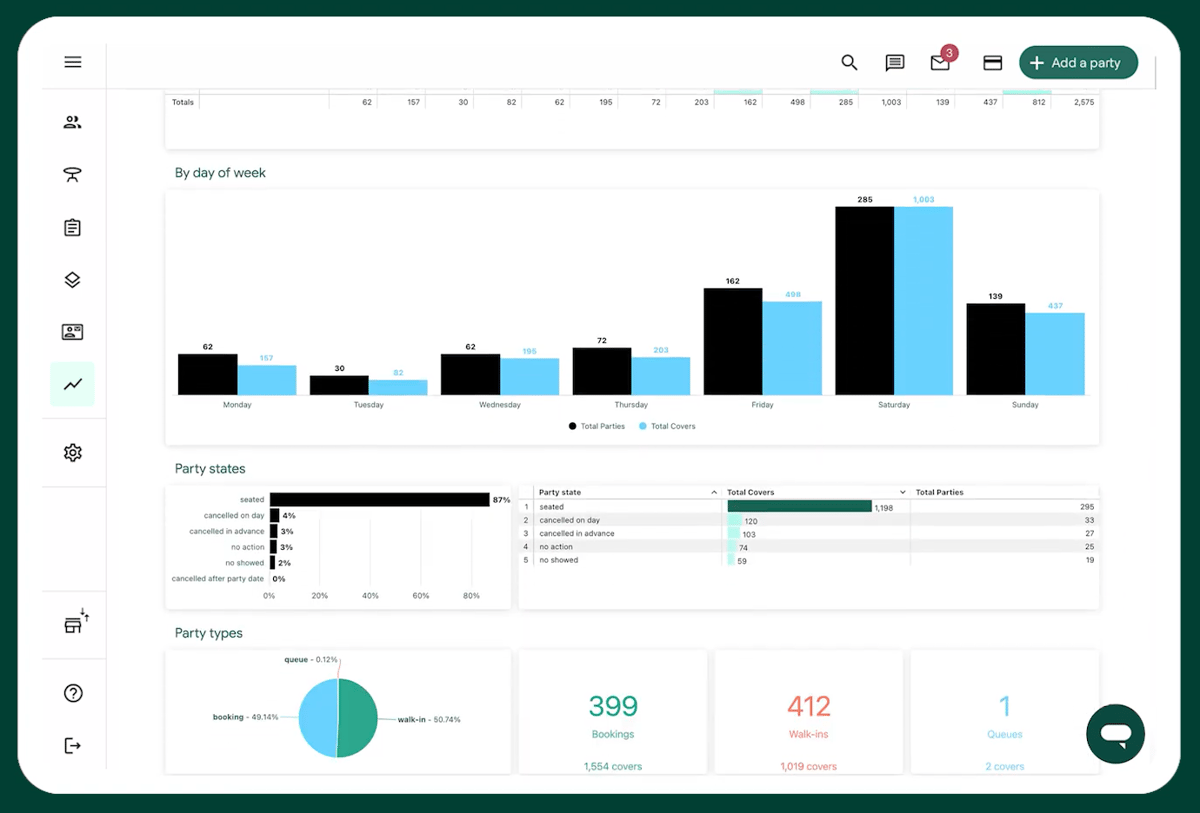Open the Party state column sort dropdown
This screenshot has height=813, width=1200.
pyautogui.click(x=713, y=492)
